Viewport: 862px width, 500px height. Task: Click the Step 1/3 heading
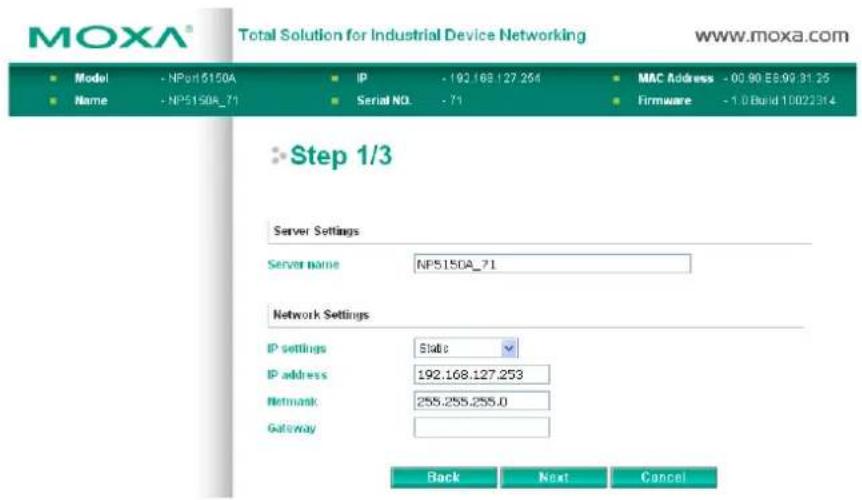tap(341, 155)
